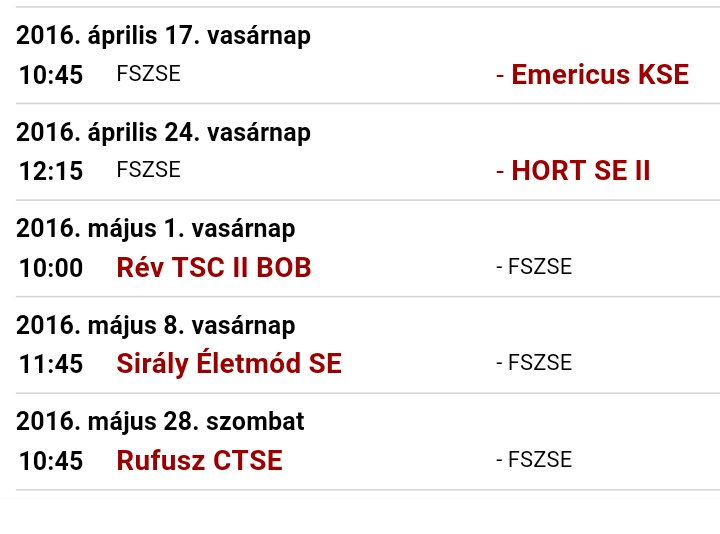Click the 10:45 time on the Emericus KSE row

(51, 75)
